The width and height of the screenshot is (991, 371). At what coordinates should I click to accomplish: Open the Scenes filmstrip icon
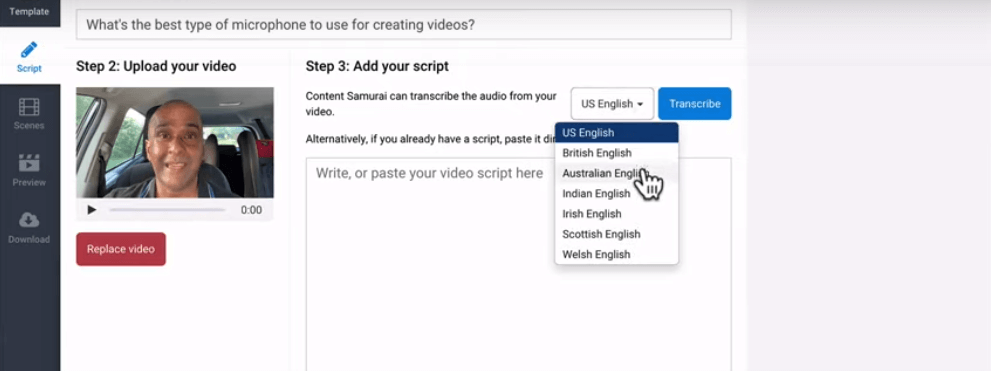pos(29,107)
